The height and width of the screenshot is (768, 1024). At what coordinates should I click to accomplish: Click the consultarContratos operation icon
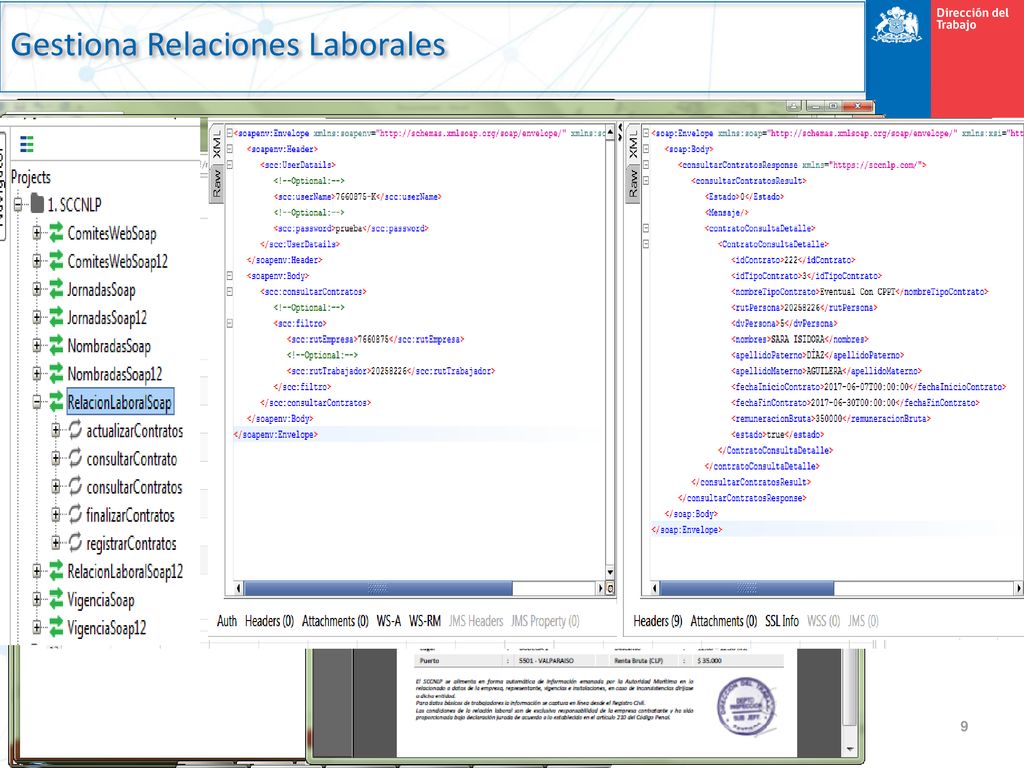pos(76,486)
